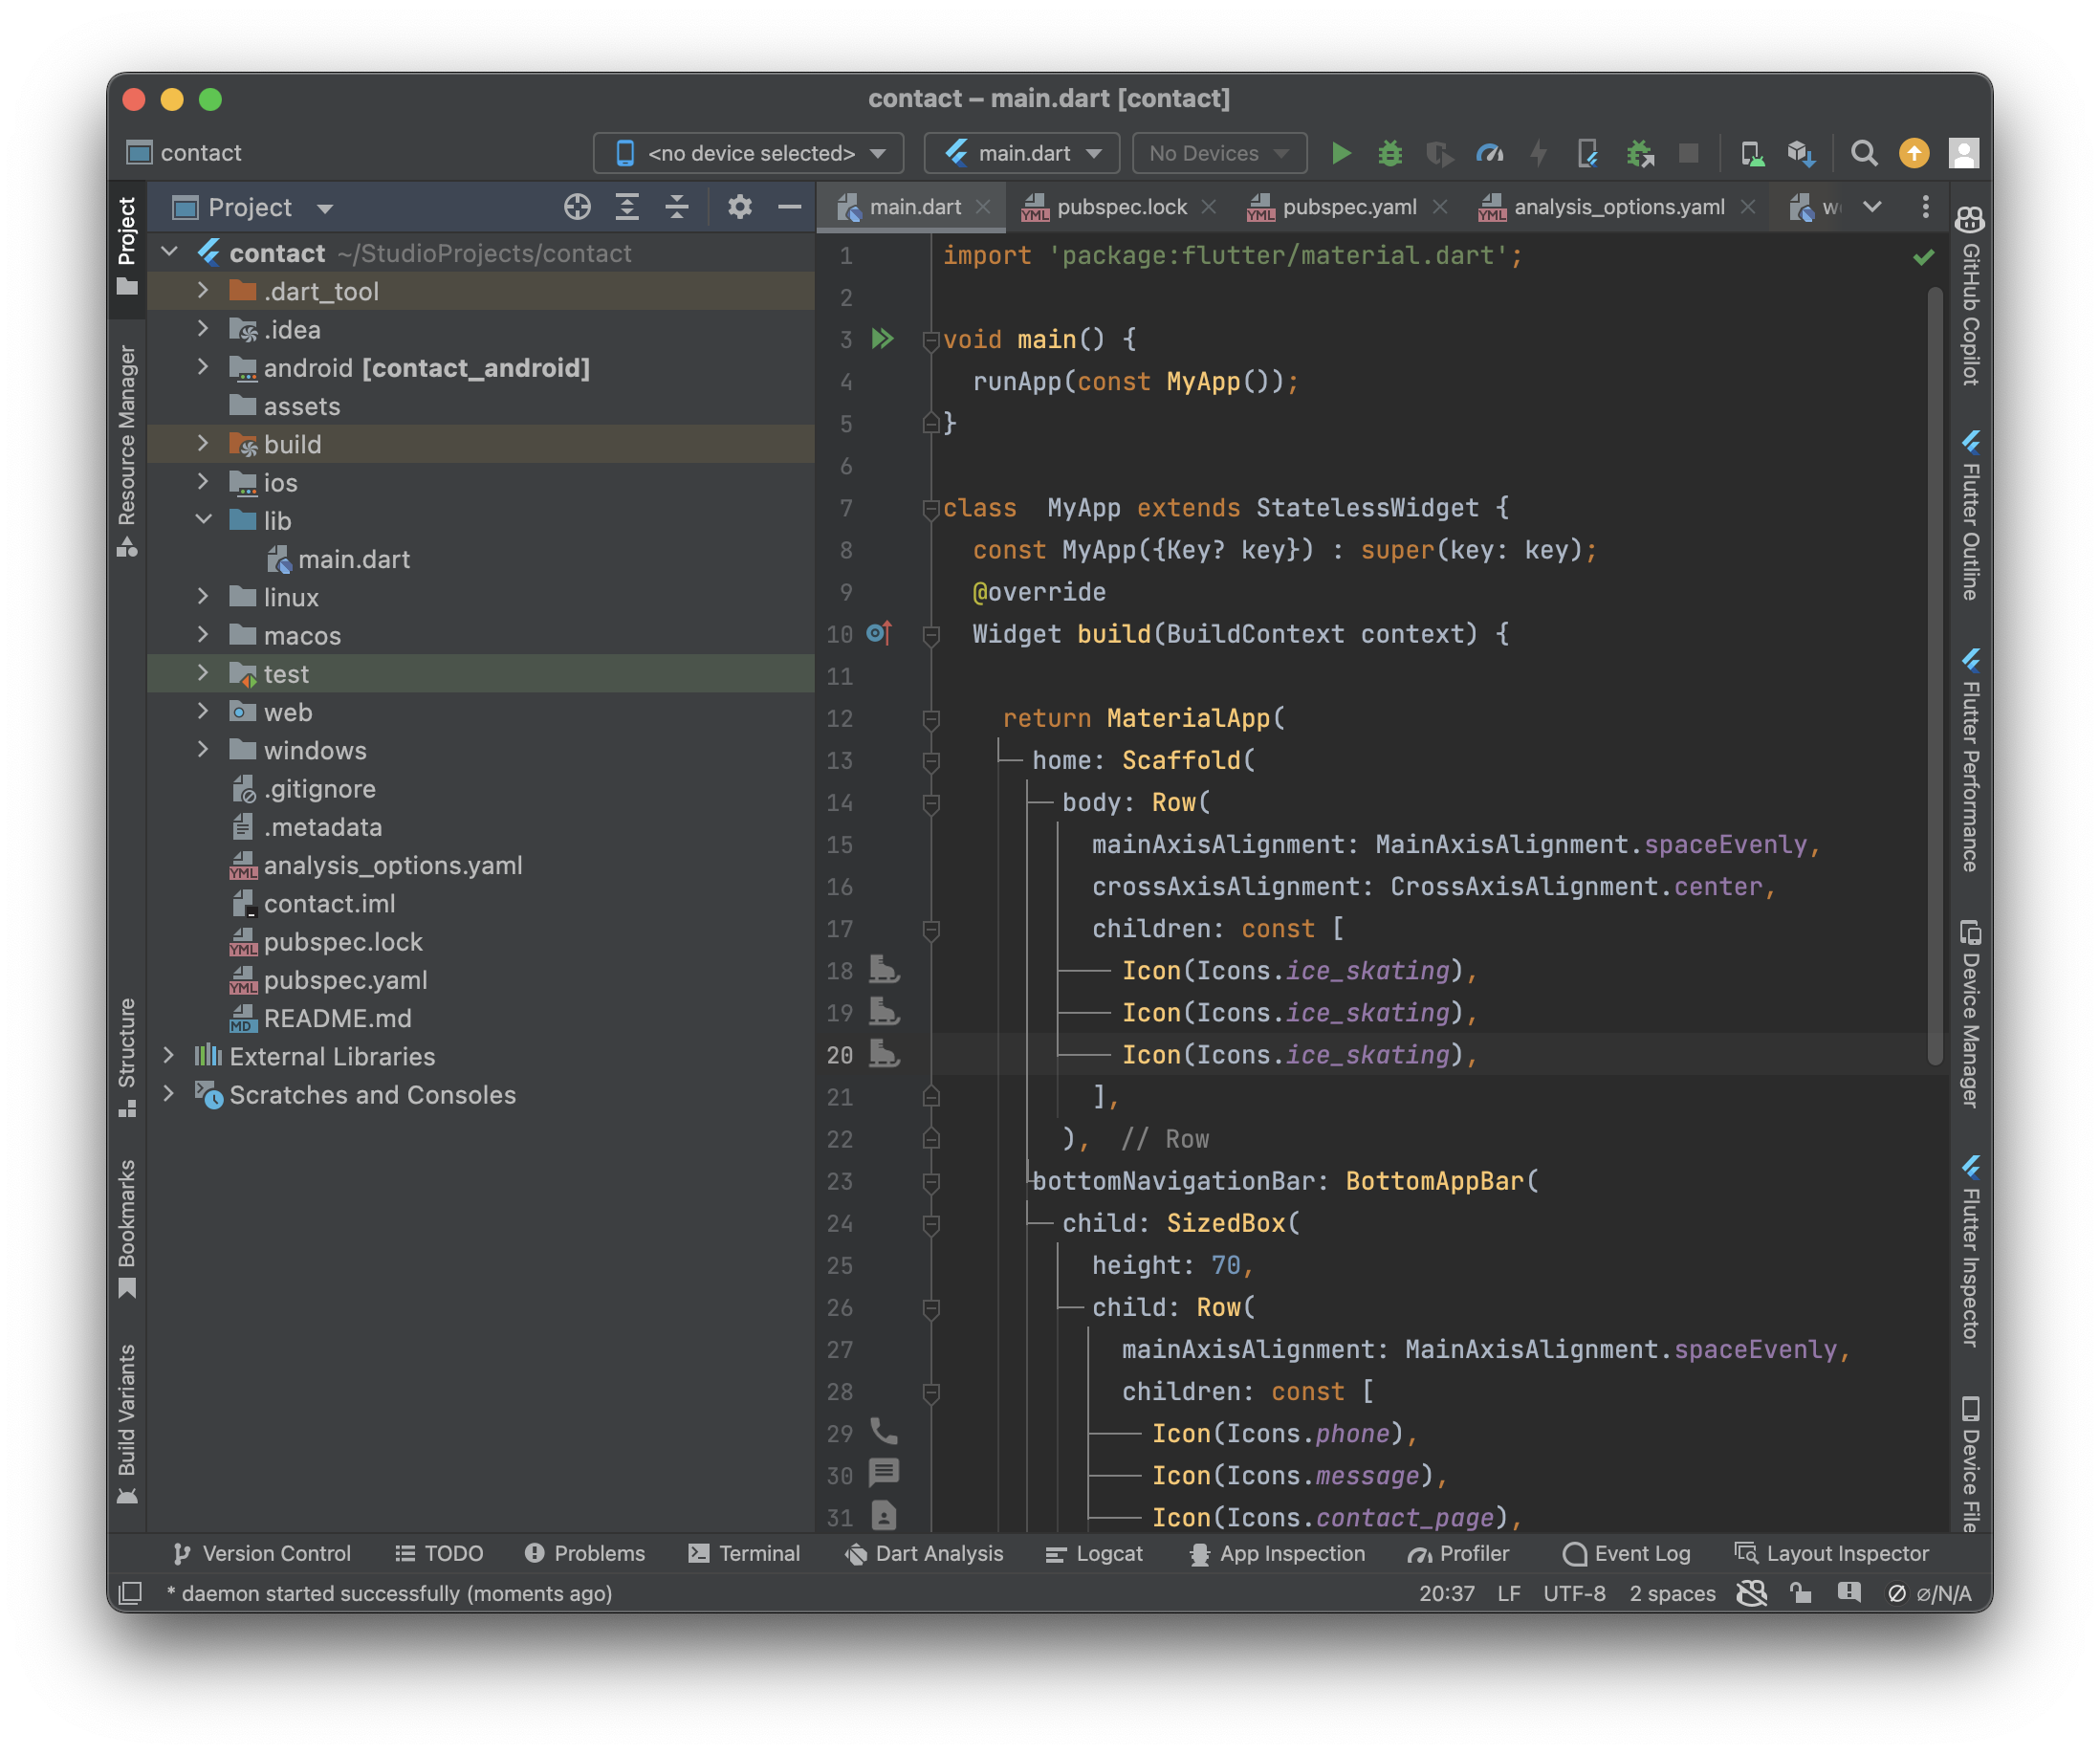Click the 2 spaces indent status entry

coord(1672,1593)
